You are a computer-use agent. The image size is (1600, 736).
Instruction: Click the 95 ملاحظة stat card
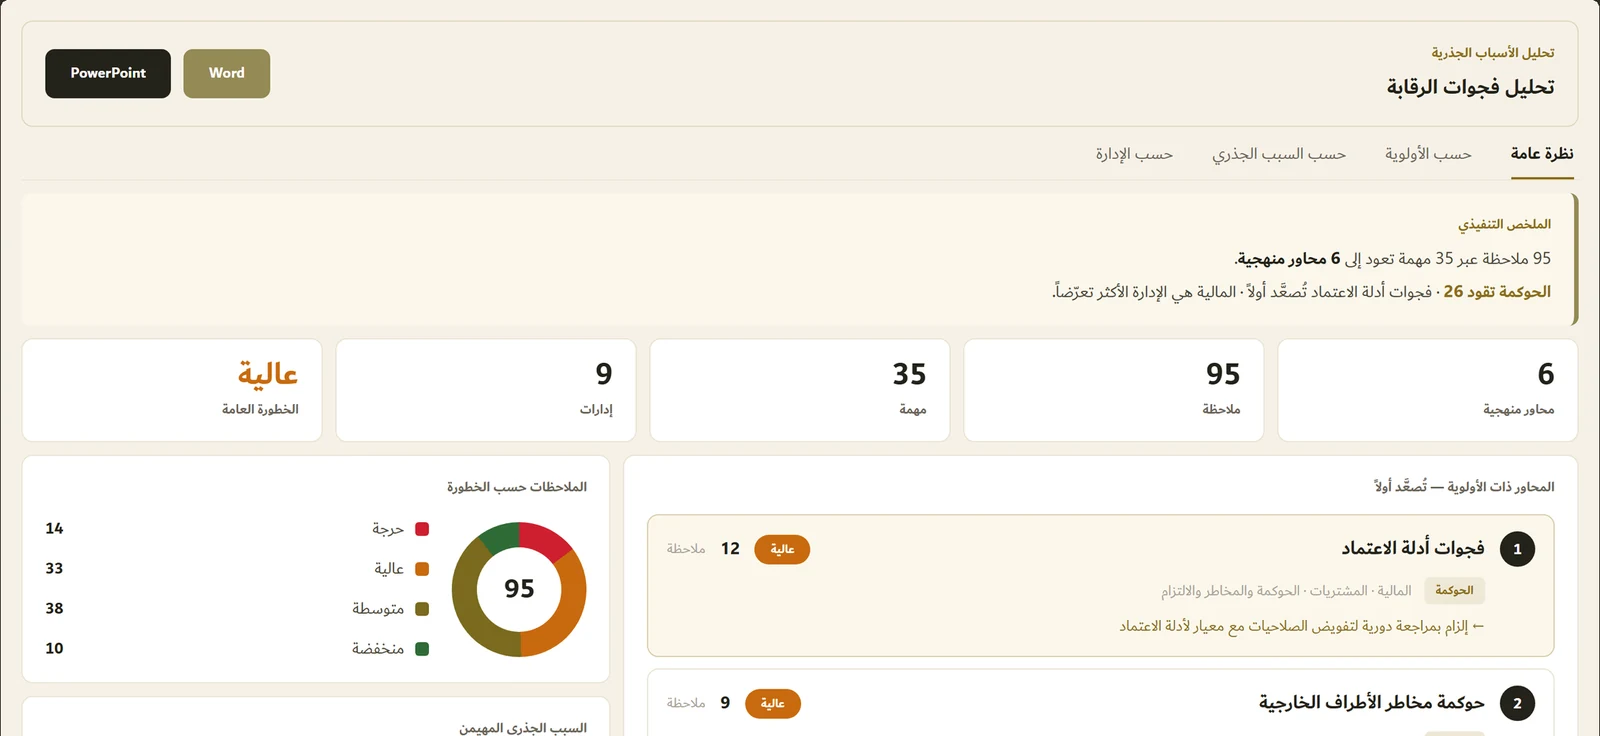[1113, 390]
